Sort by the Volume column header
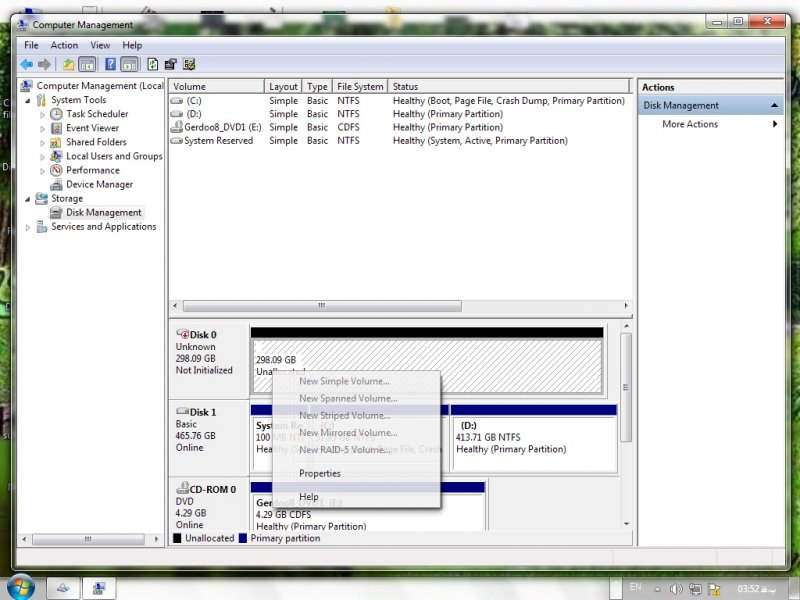The width and height of the screenshot is (800, 600). tap(217, 86)
